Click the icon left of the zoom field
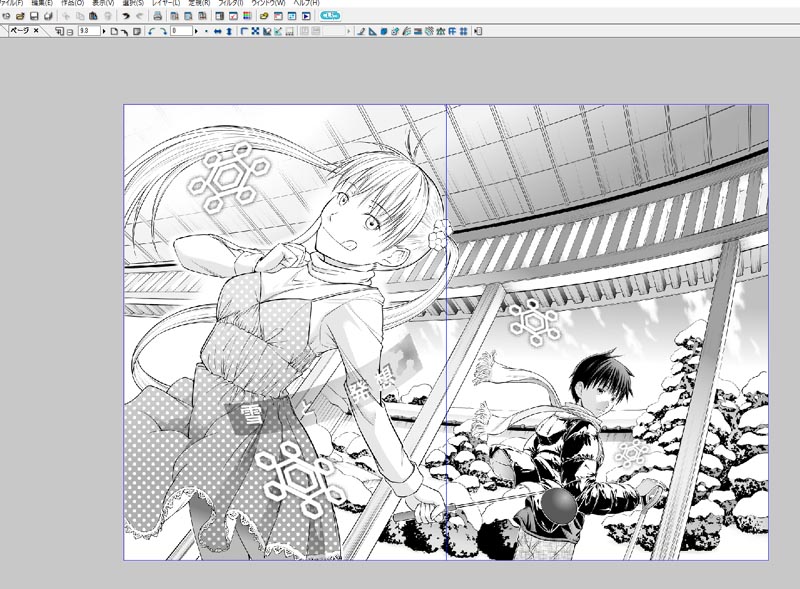This screenshot has width=800, height=589. (x=70, y=32)
